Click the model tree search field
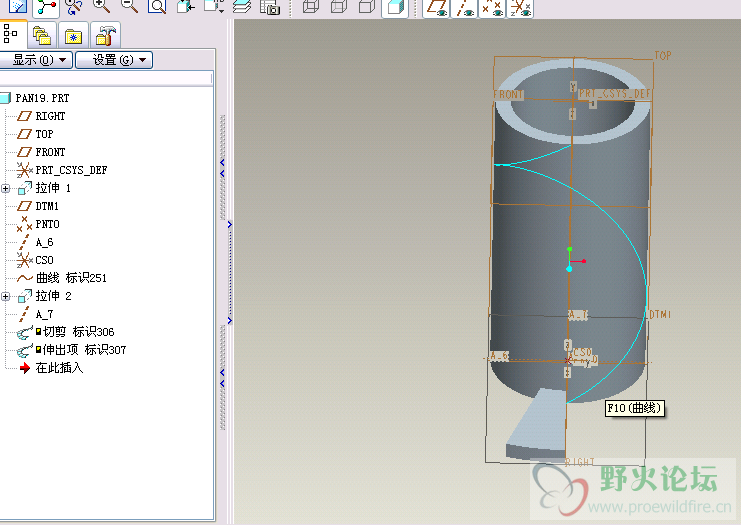 point(106,78)
